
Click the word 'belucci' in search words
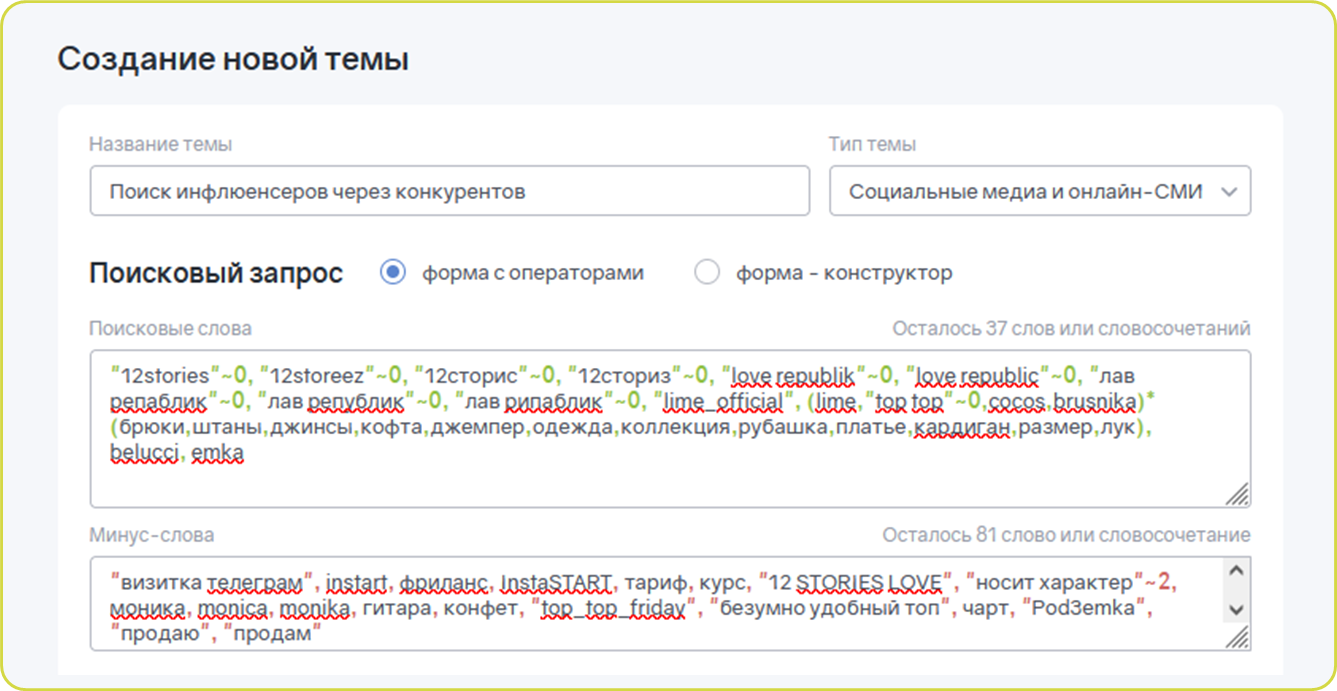[144, 453]
